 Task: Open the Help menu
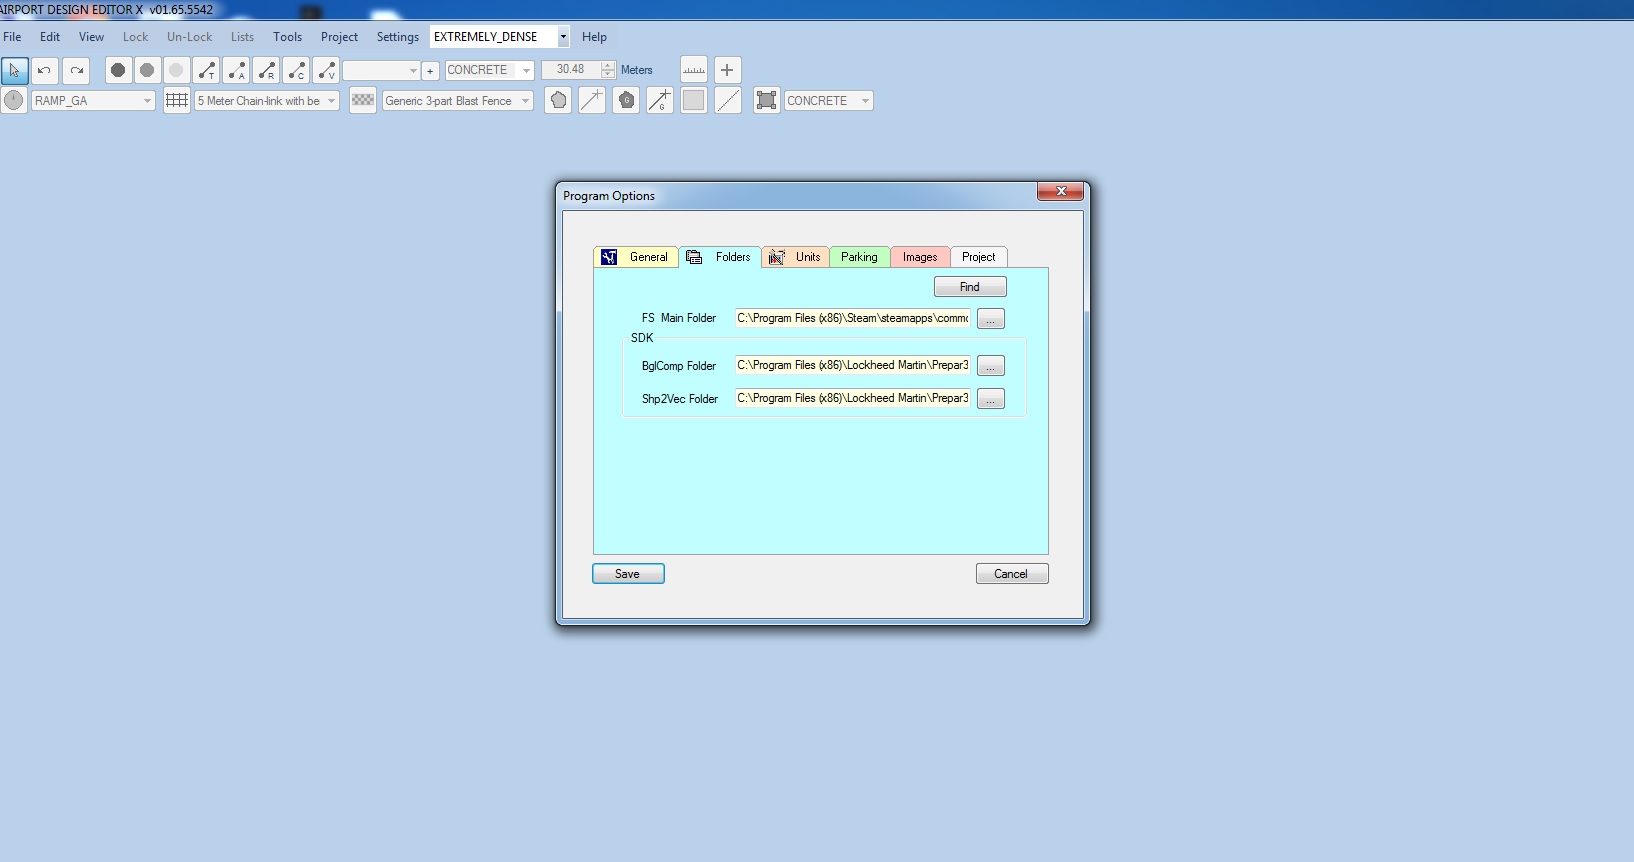(x=594, y=37)
